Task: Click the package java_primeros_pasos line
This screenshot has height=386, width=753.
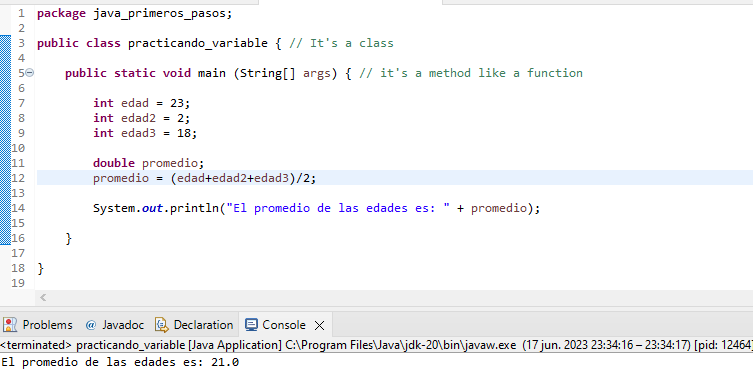Action: [134, 13]
